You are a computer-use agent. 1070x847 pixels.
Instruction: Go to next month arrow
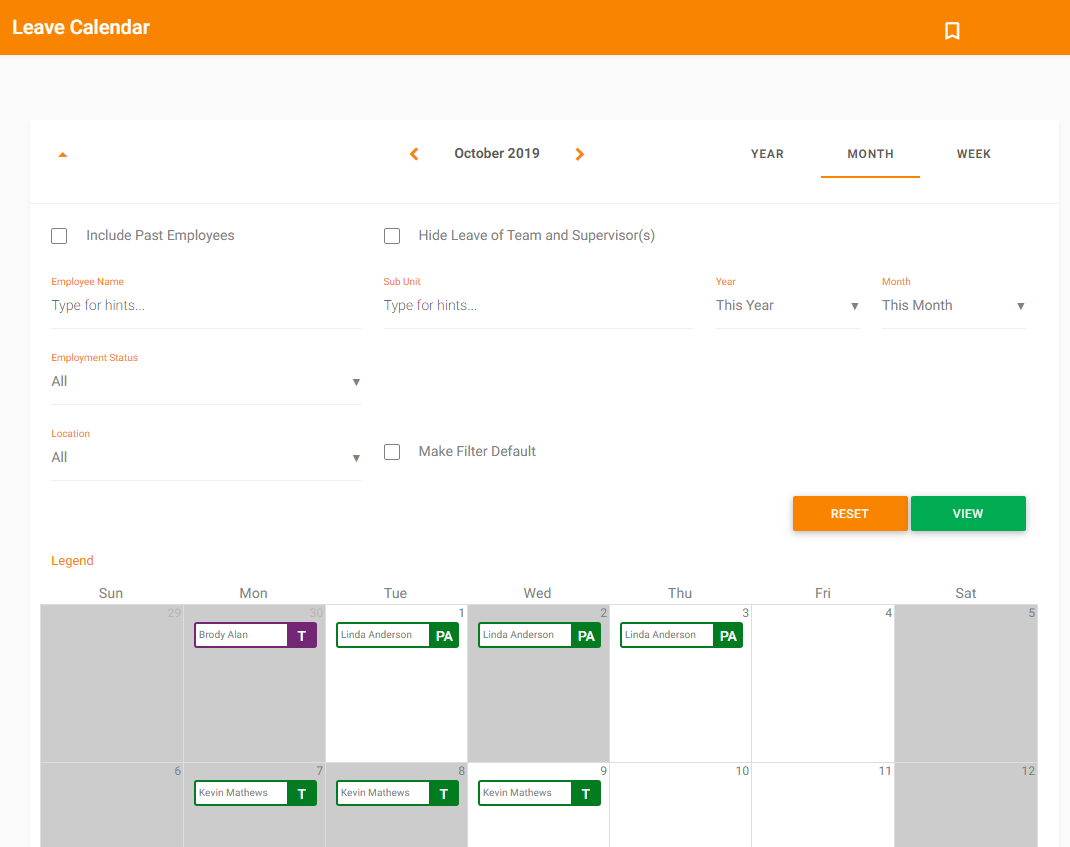(579, 154)
